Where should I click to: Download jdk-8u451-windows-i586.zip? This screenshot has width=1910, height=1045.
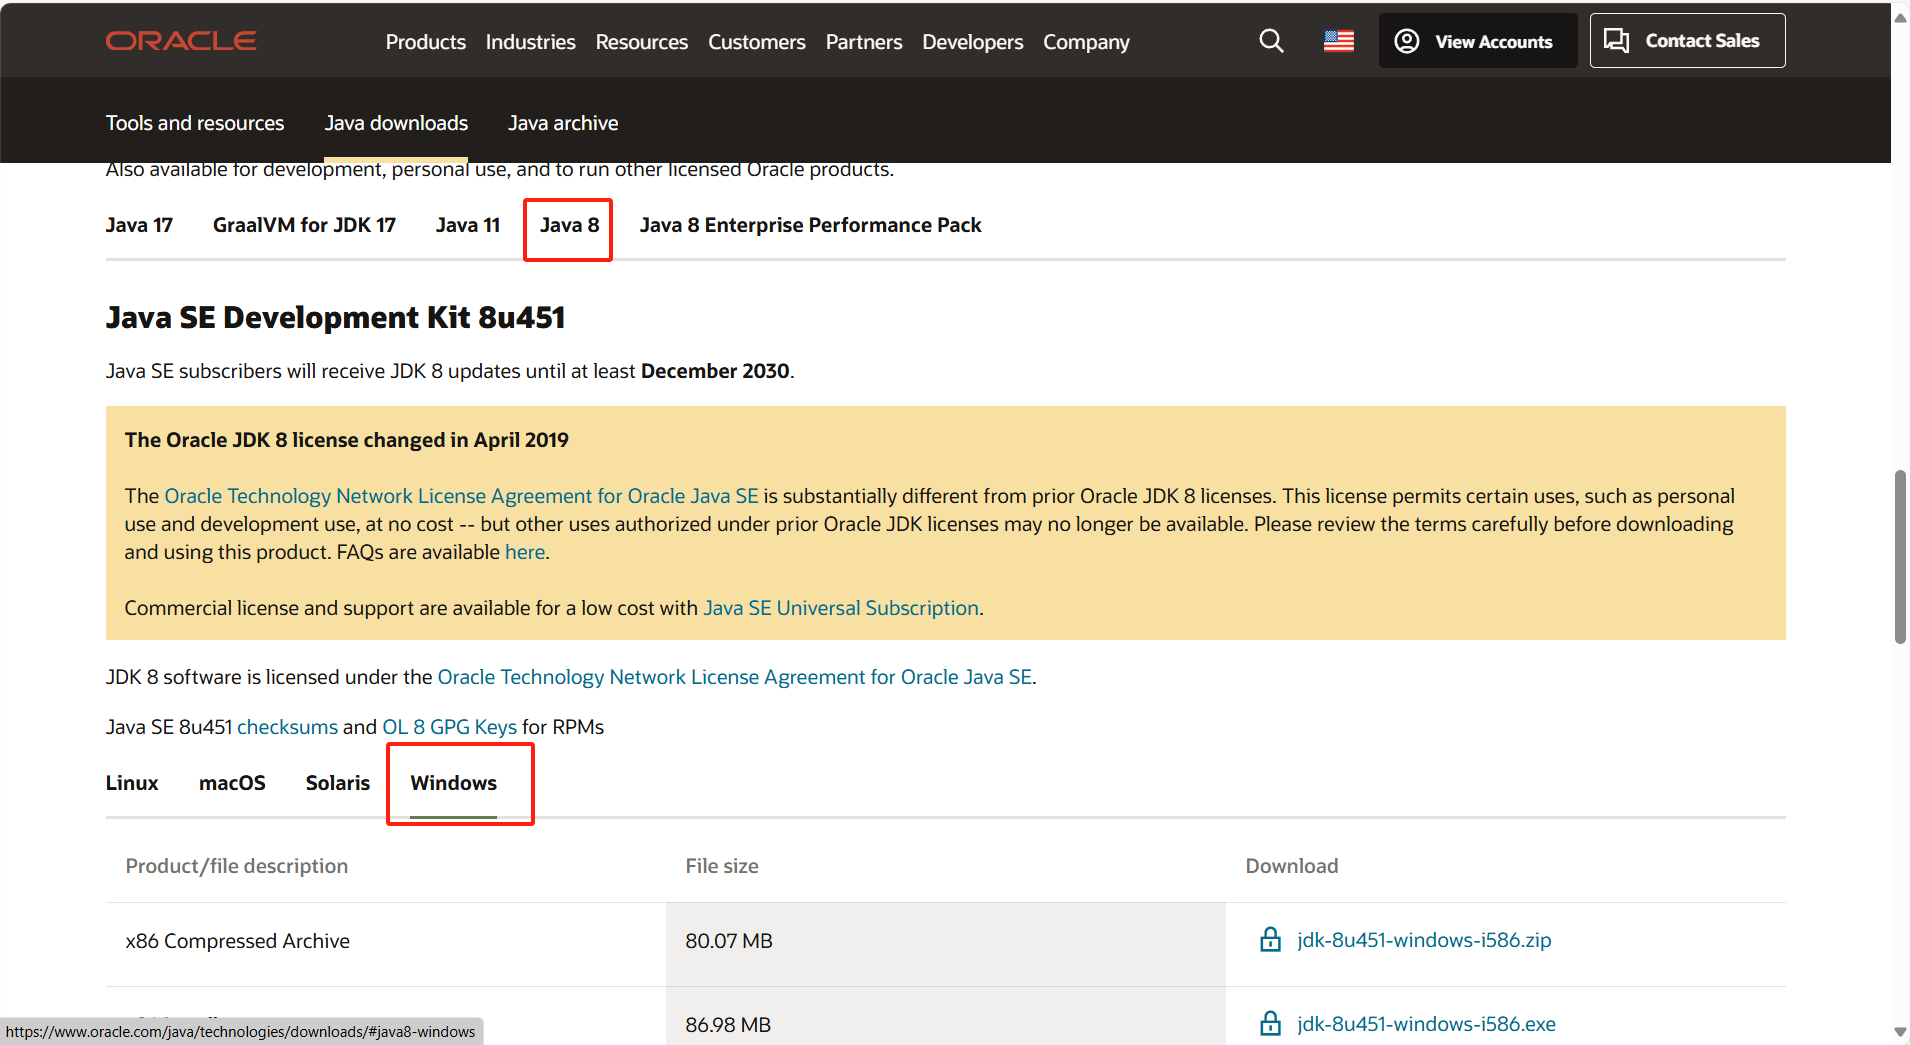(x=1424, y=940)
